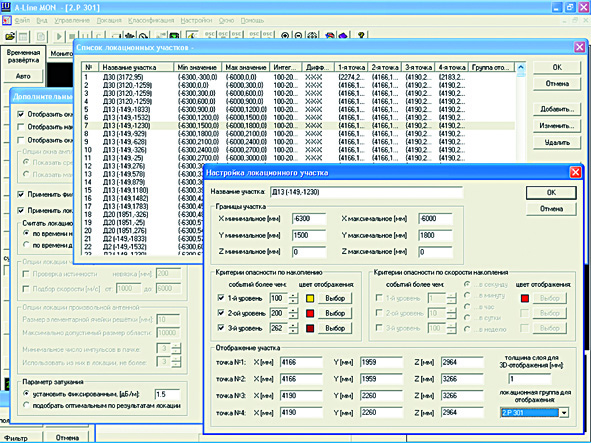
Task: Open the Классификация menu
Action: click(151, 20)
